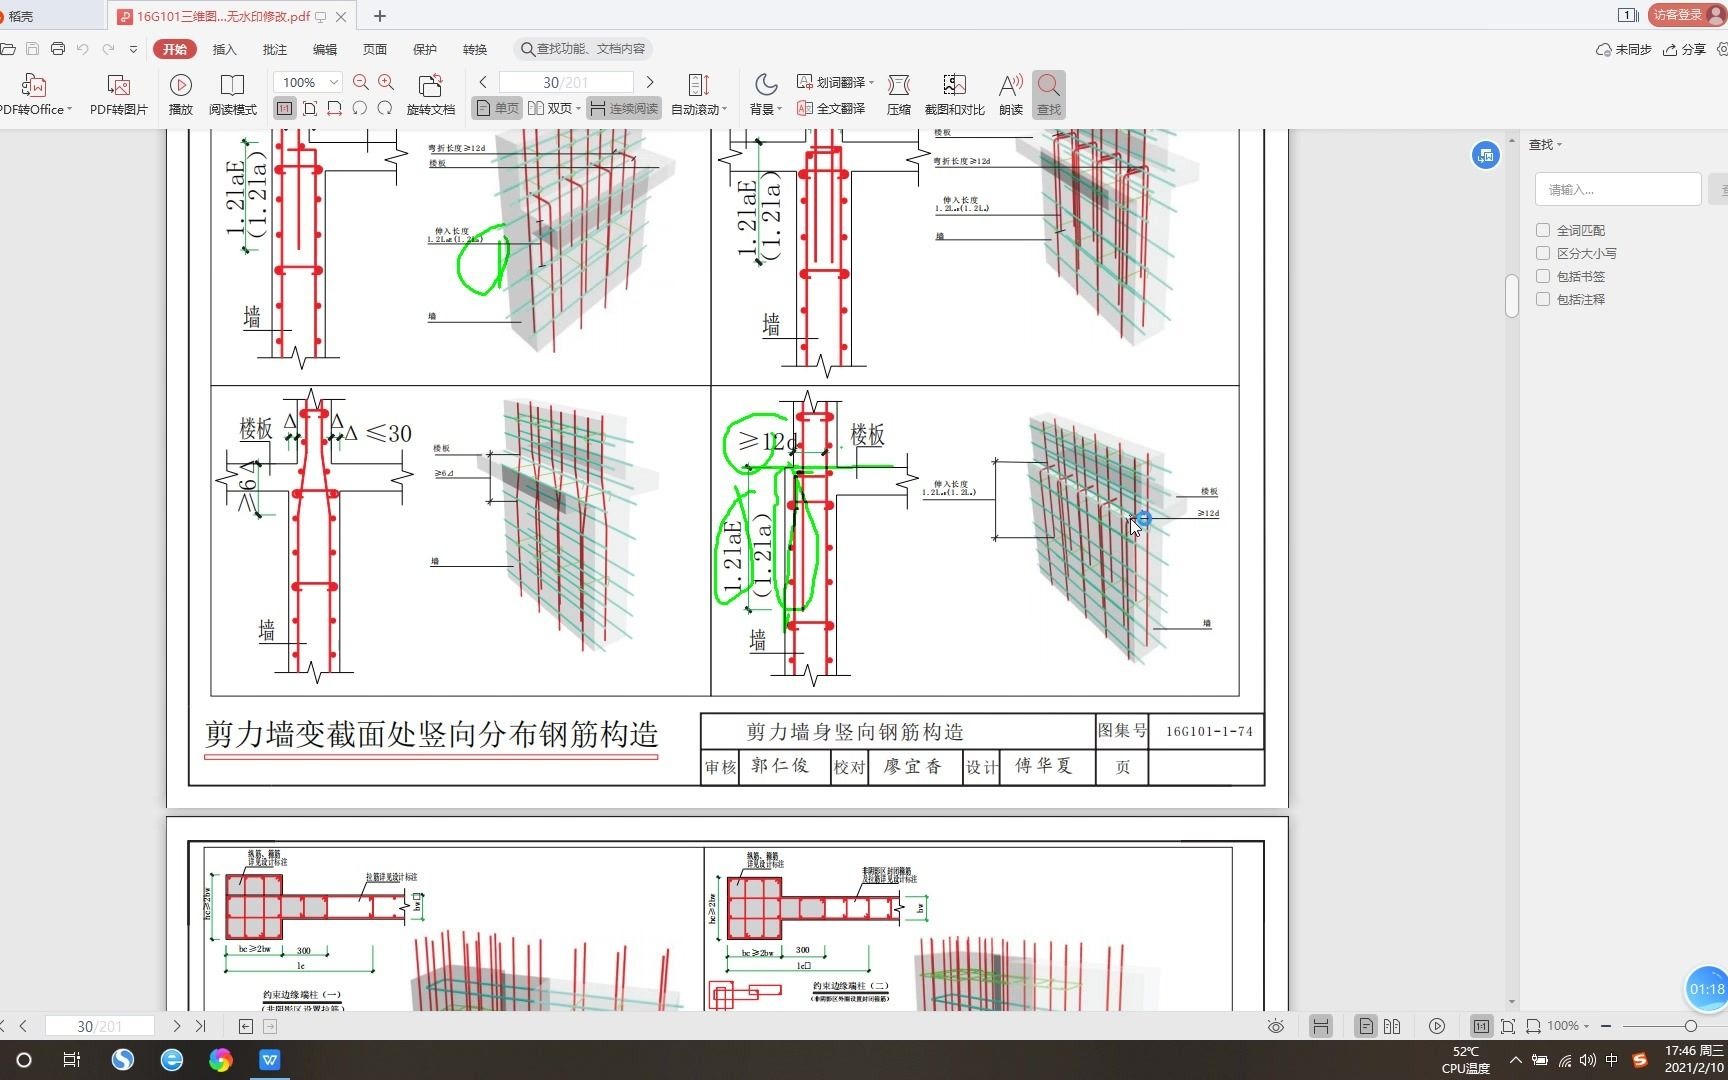This screenshot has height=1080, width=1728.
Task: Click 全文翻译 full translation icon
Action: click(831, 108)
